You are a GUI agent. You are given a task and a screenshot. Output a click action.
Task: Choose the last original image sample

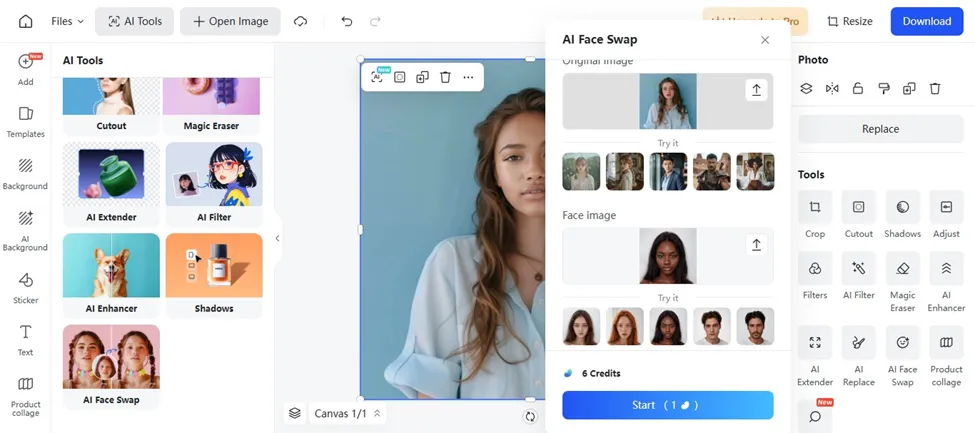coord(756,172)
